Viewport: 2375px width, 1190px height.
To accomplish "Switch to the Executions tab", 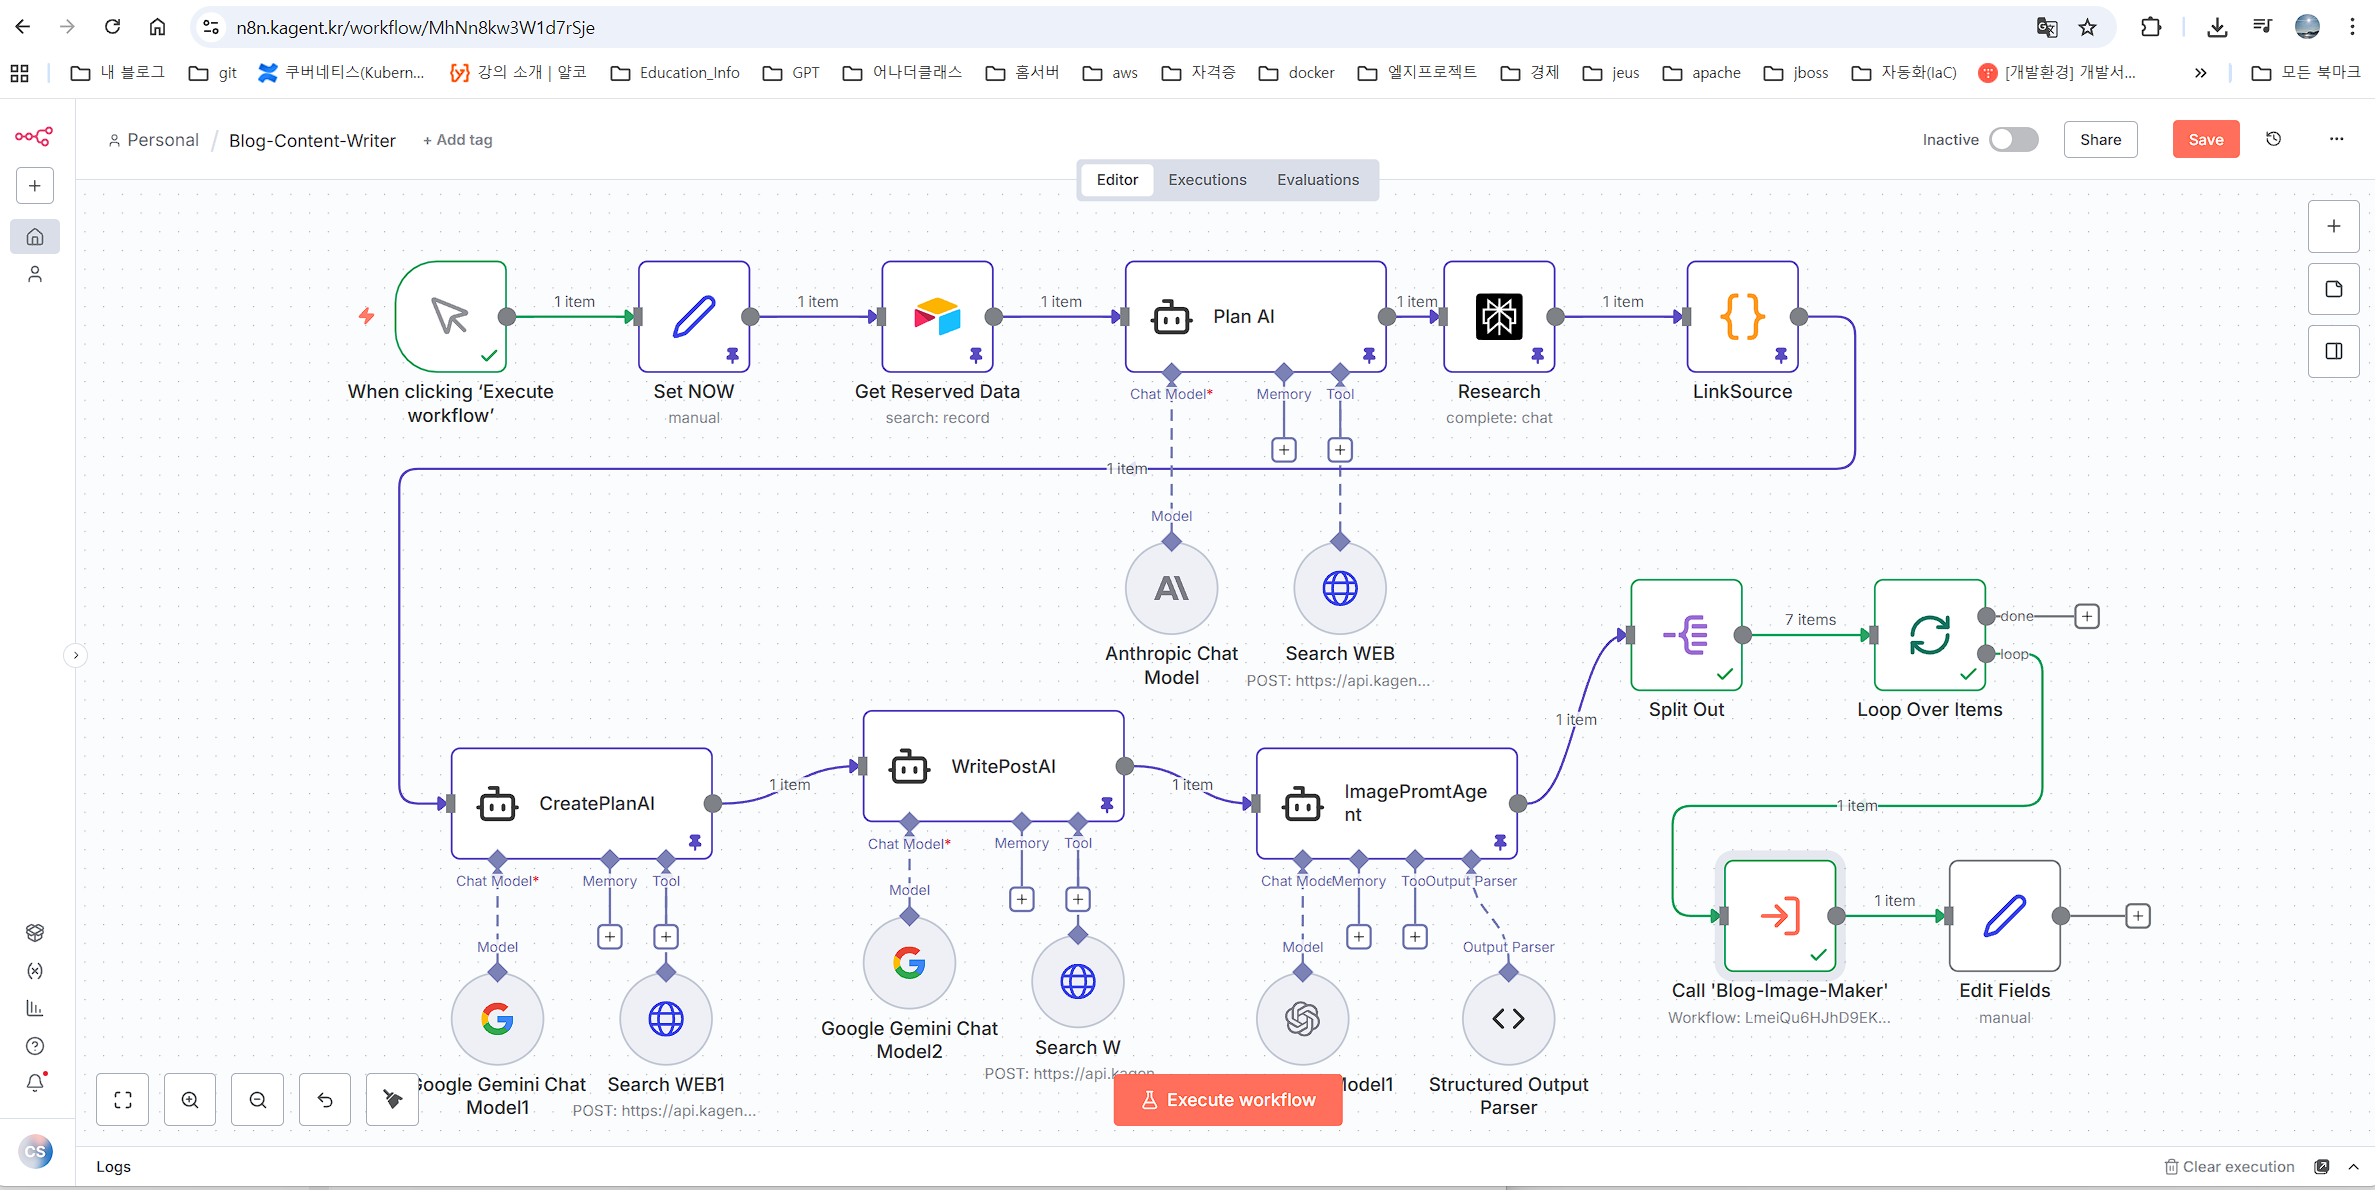I will point(1207,180).
